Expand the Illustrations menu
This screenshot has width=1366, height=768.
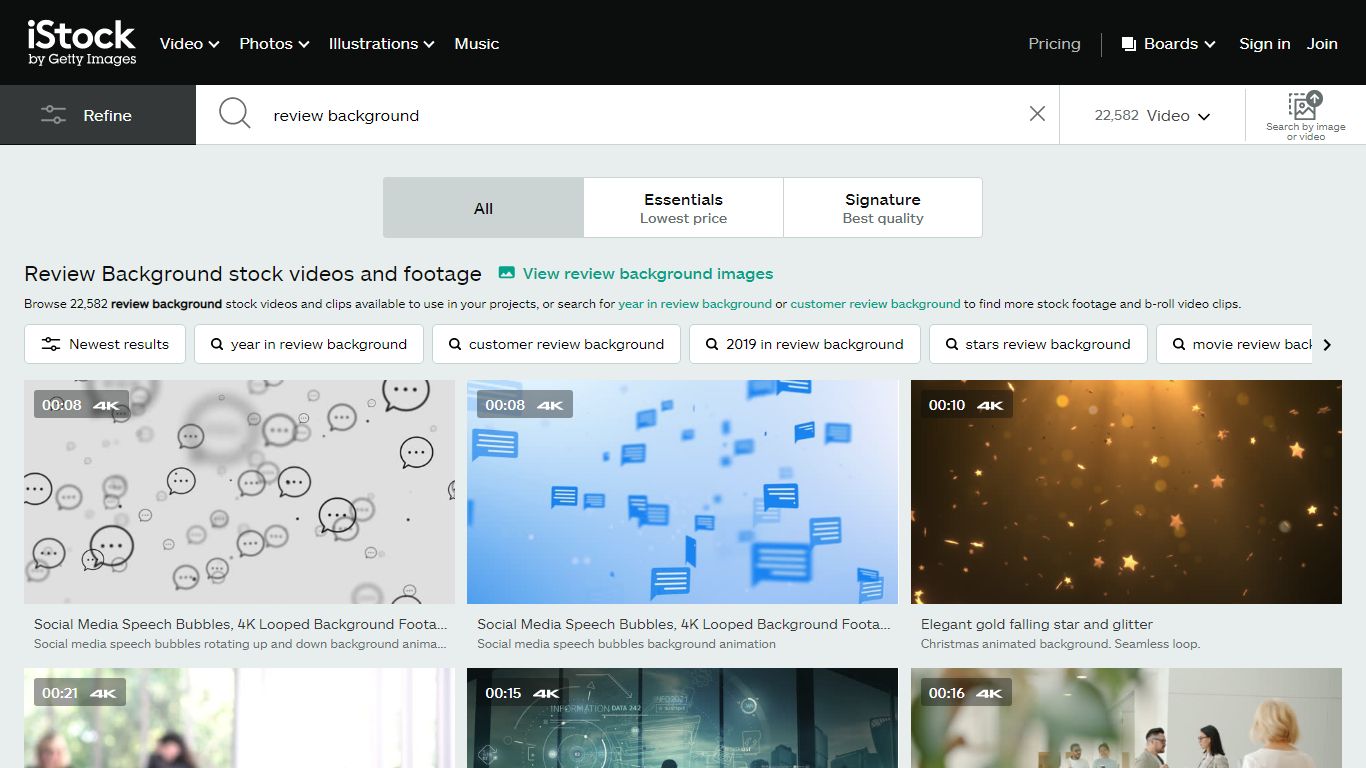pyautogui.click(x=381, y=44)
